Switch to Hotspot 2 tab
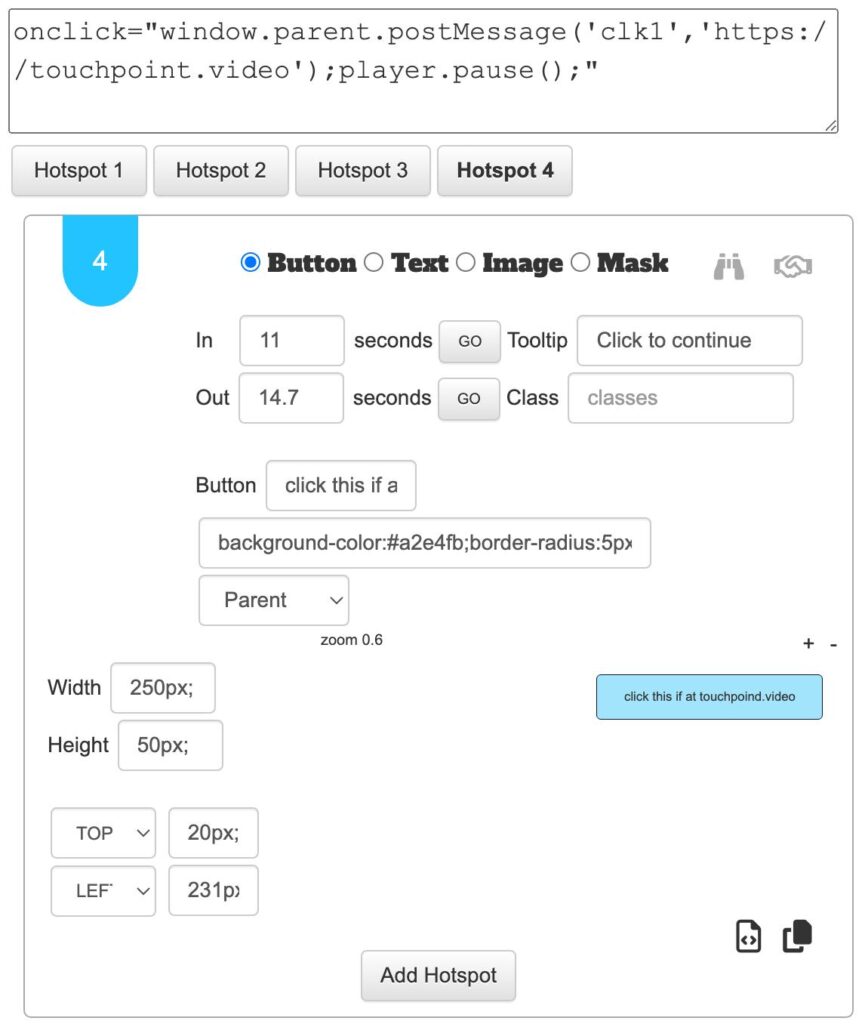Viewport: 865px width, 1024px height. tap(221, 170)
